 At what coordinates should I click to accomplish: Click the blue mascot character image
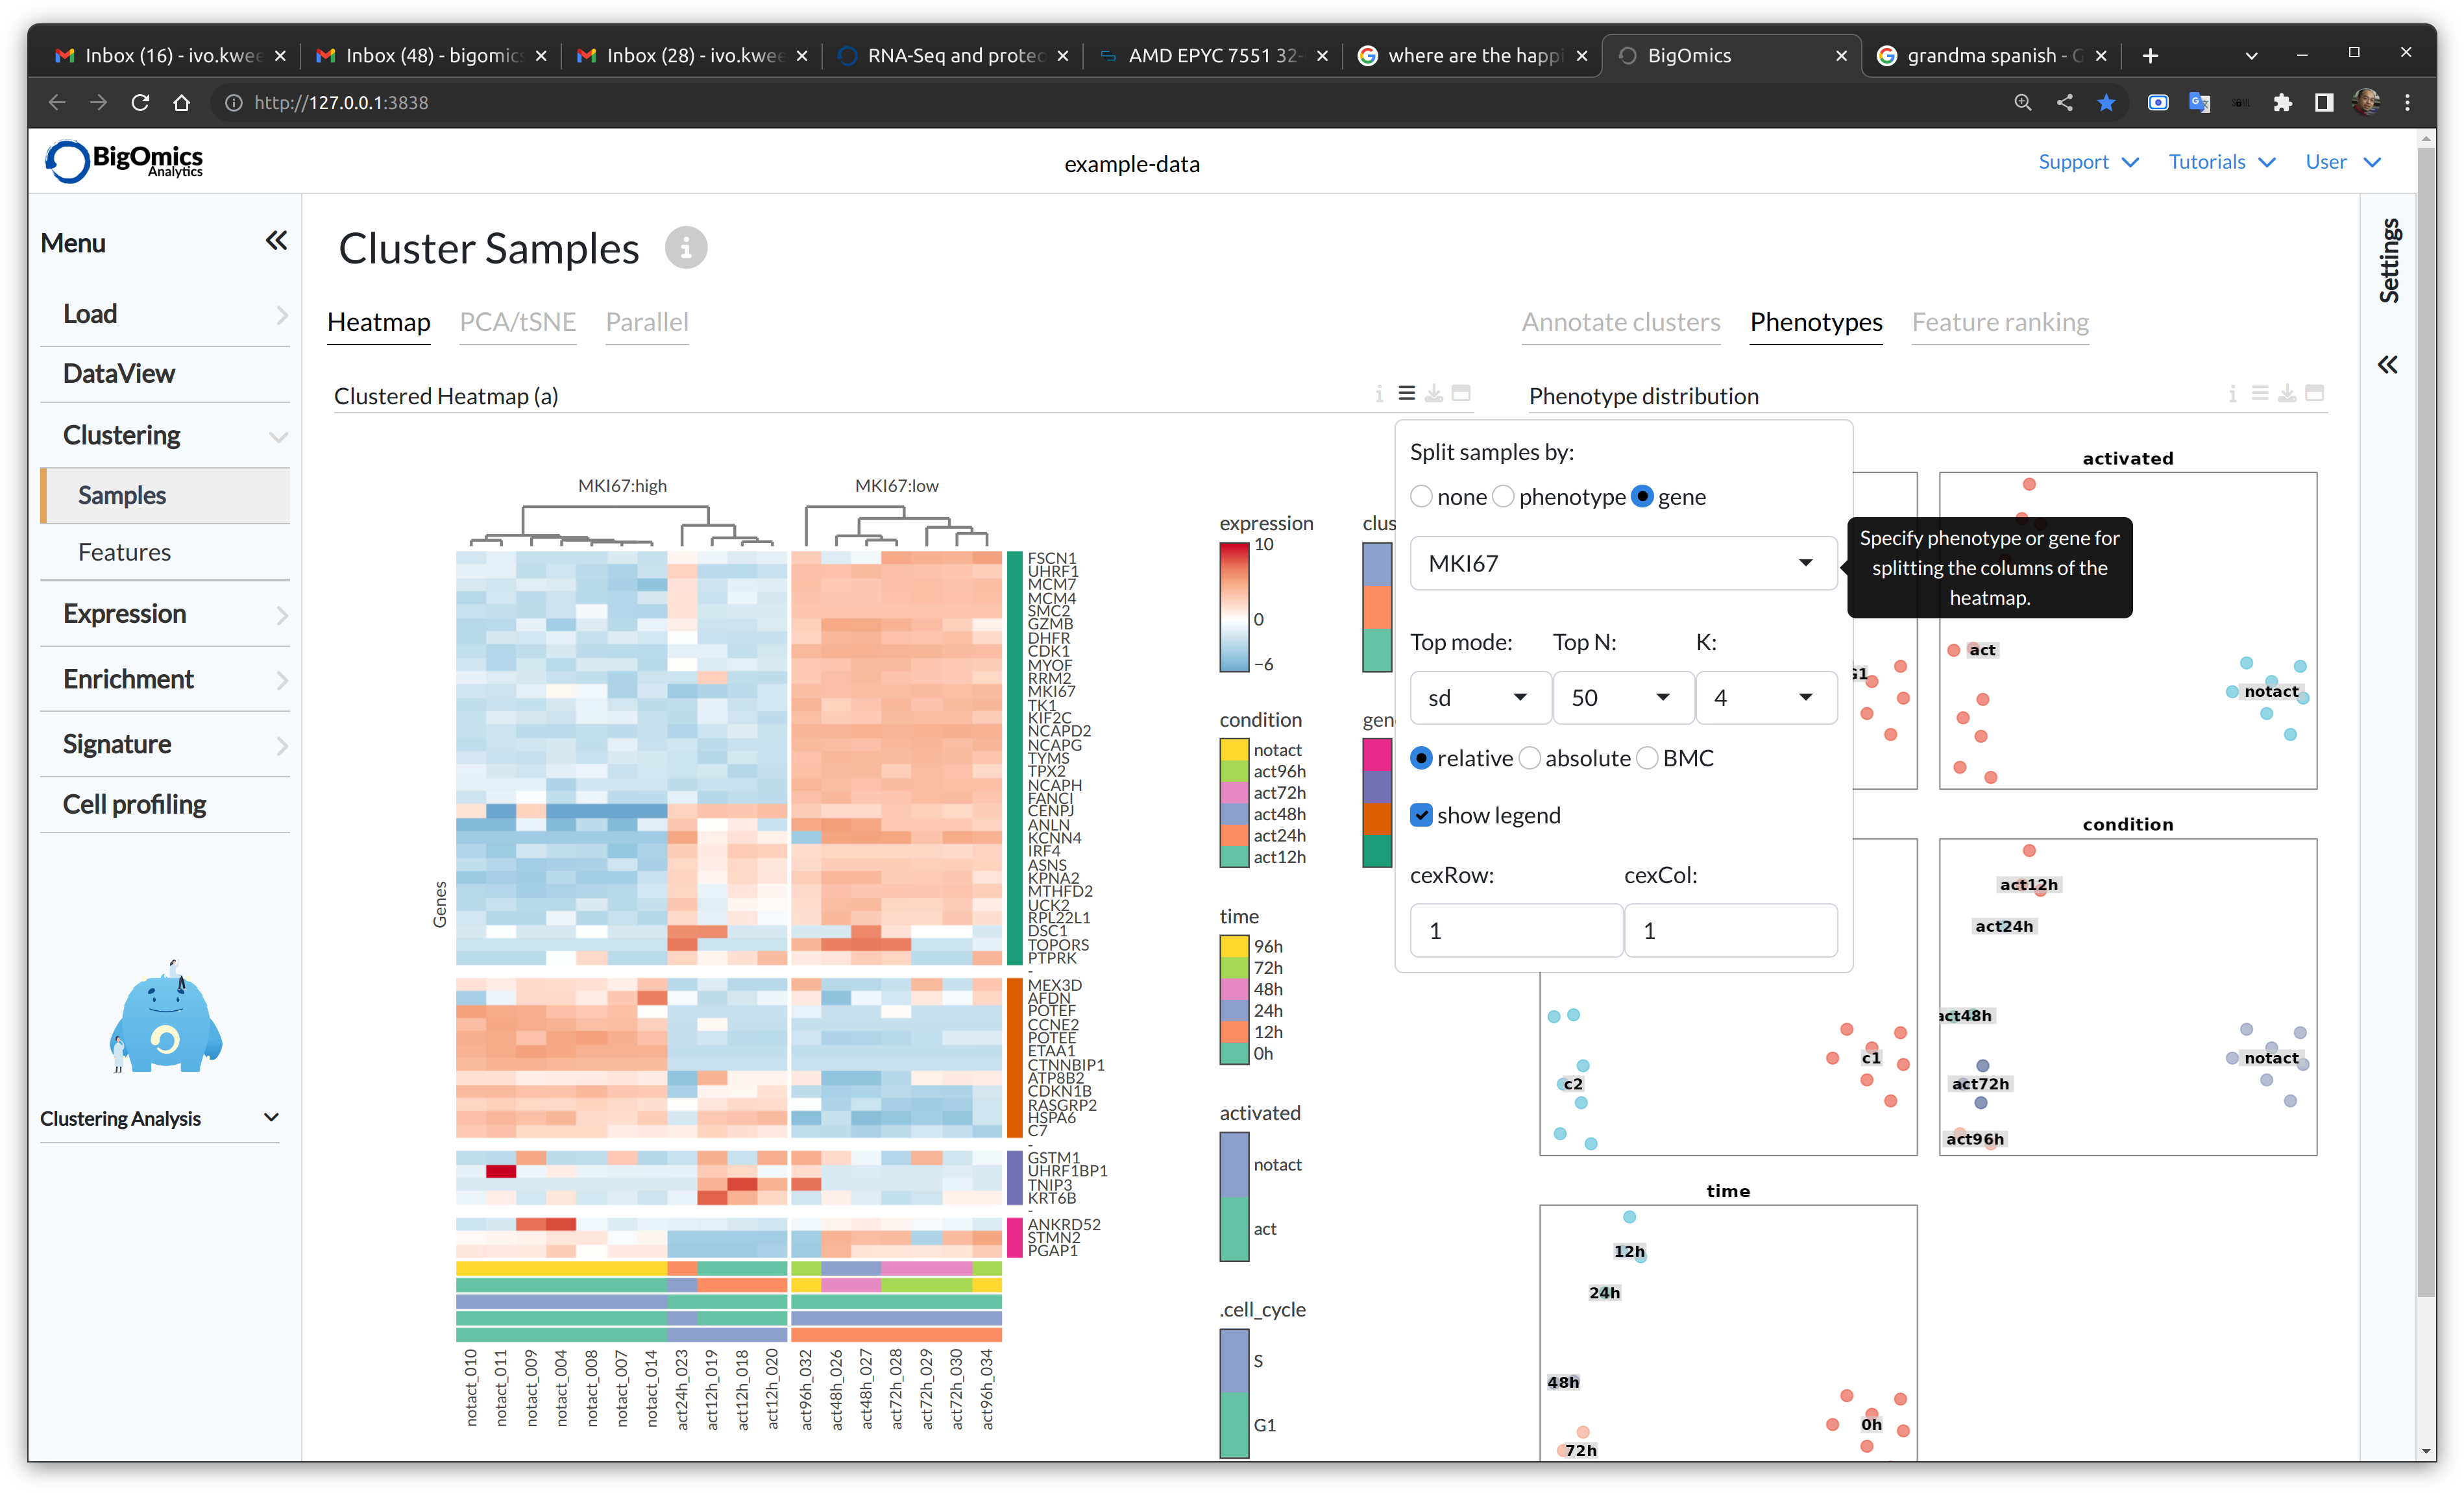[x=165, y=1017]
